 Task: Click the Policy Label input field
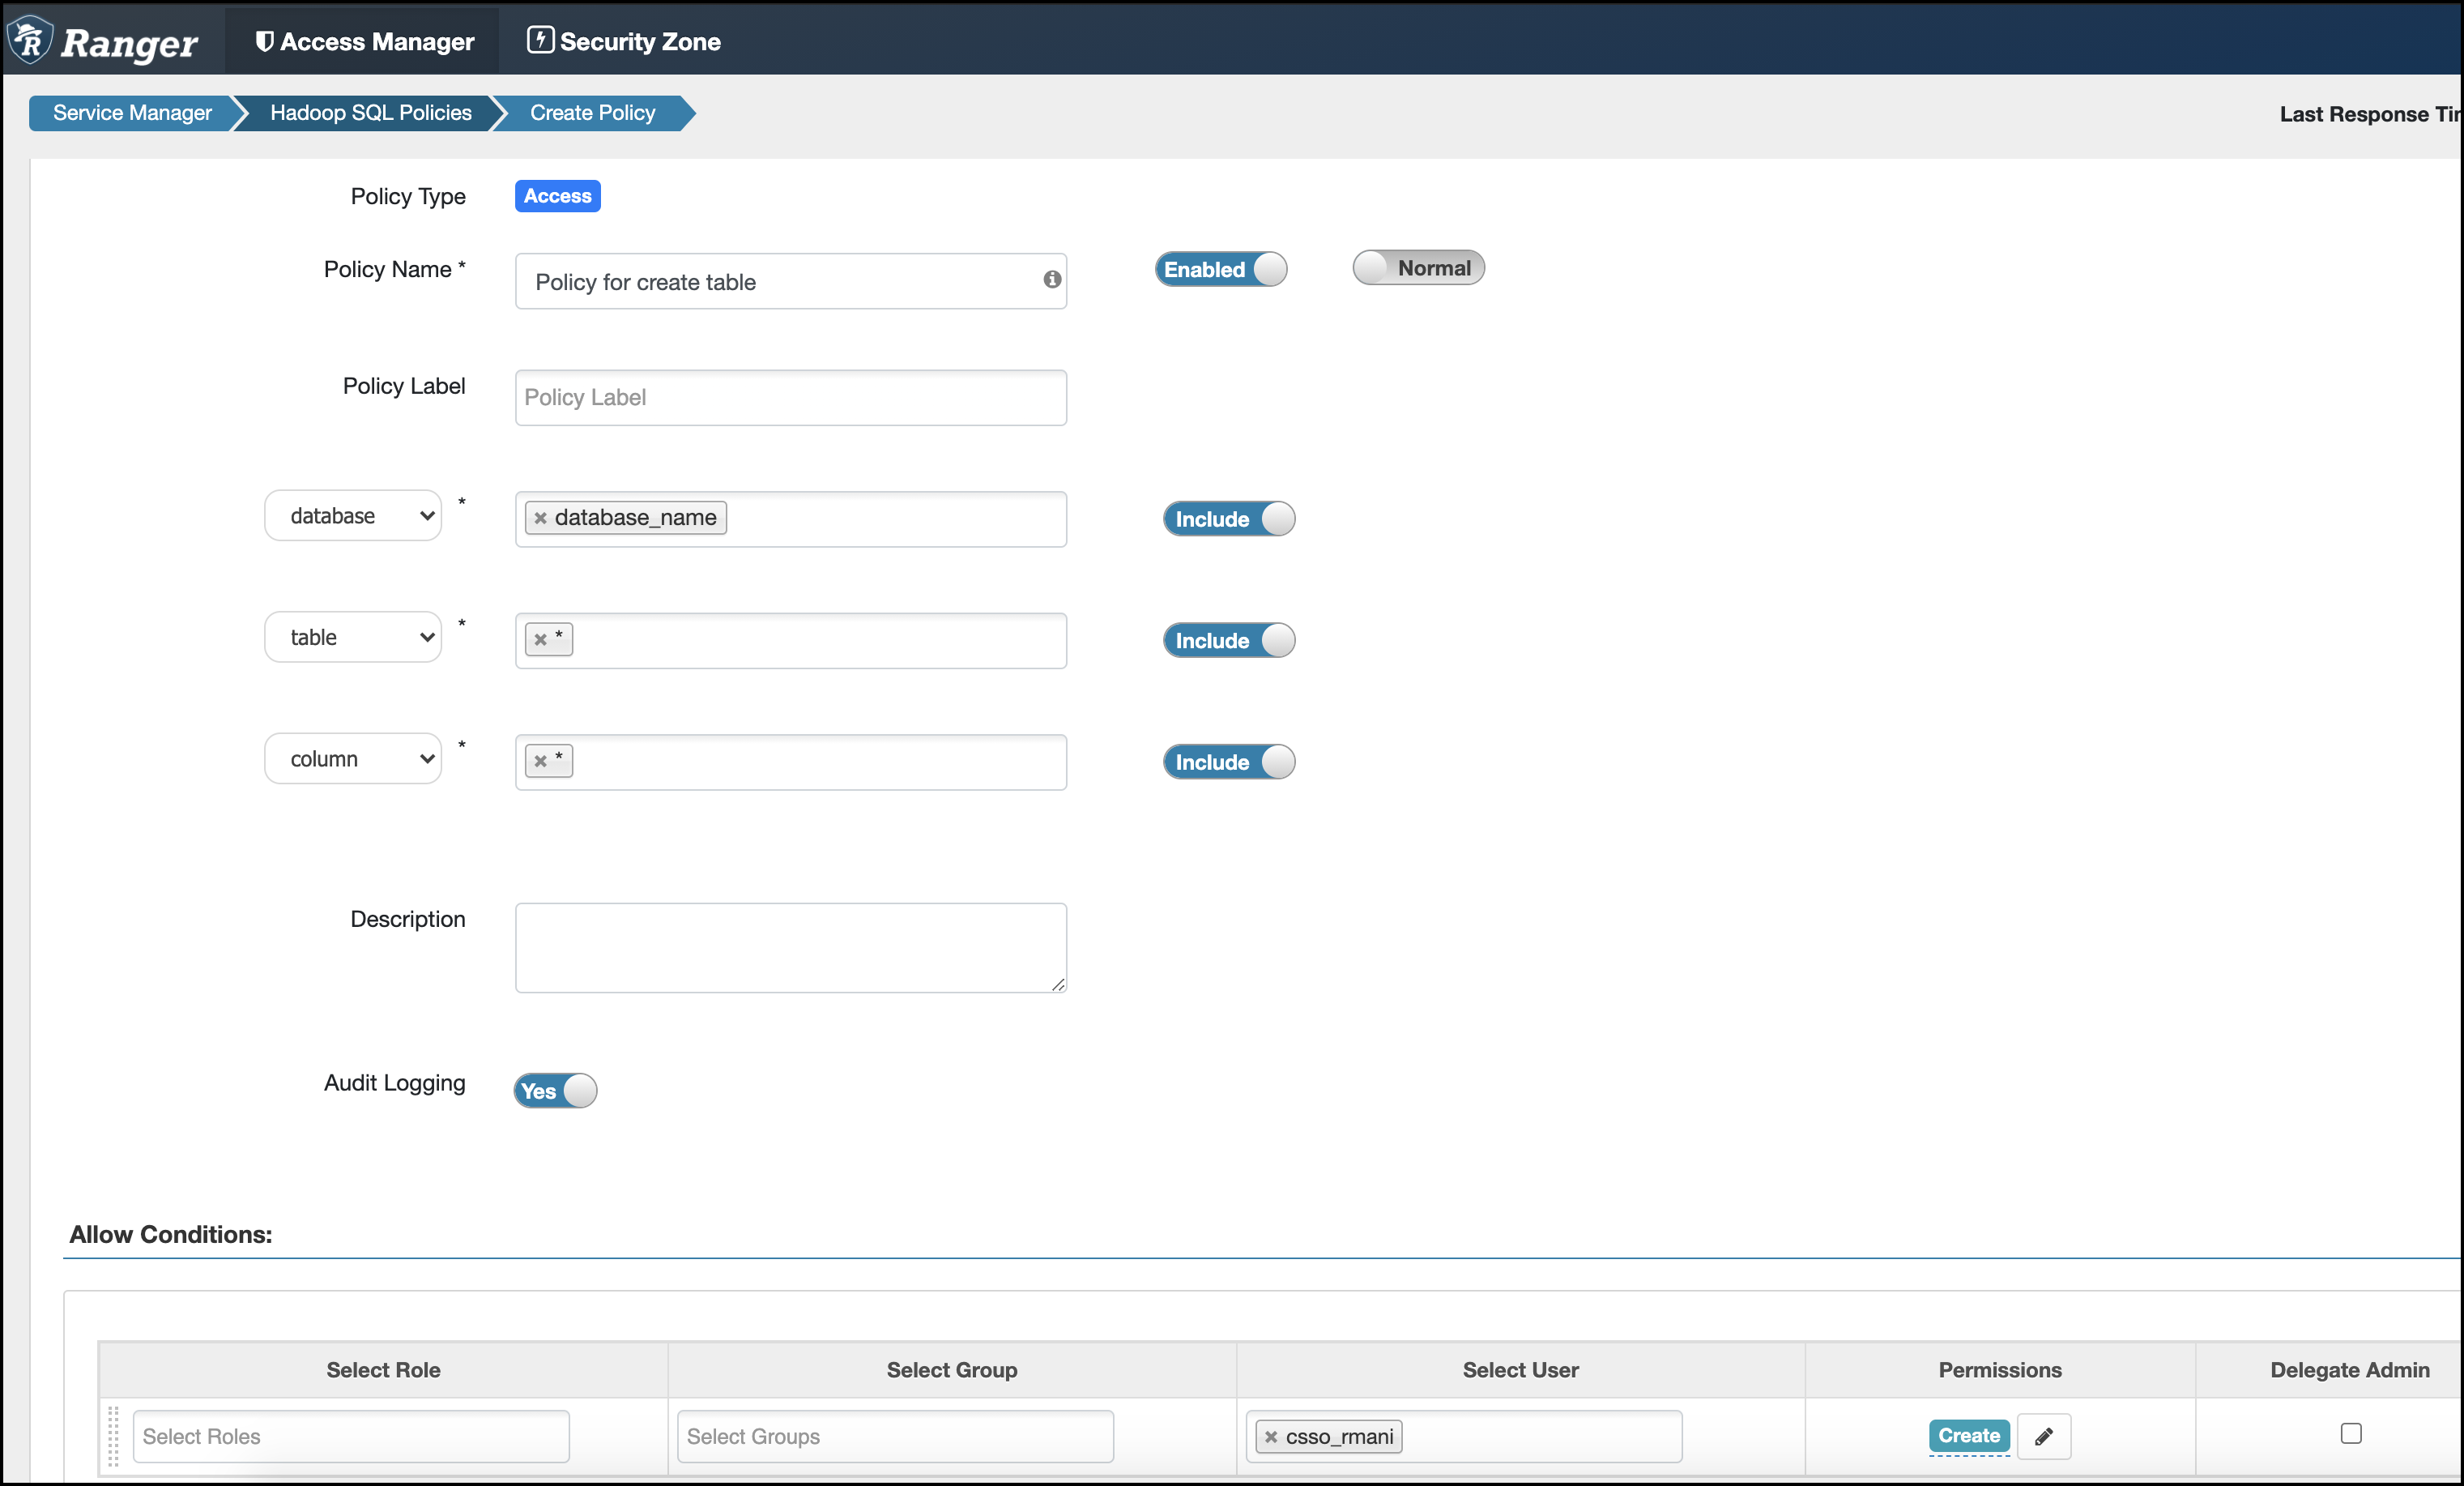click(790, 398)
